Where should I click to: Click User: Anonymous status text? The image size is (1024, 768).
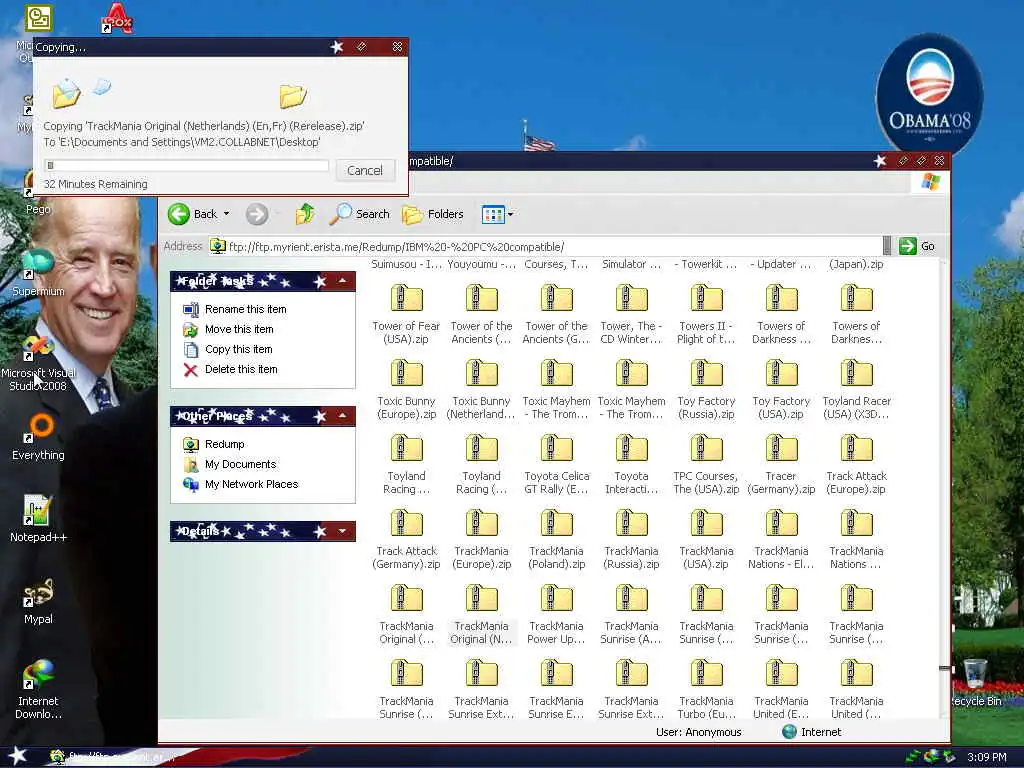698,732
